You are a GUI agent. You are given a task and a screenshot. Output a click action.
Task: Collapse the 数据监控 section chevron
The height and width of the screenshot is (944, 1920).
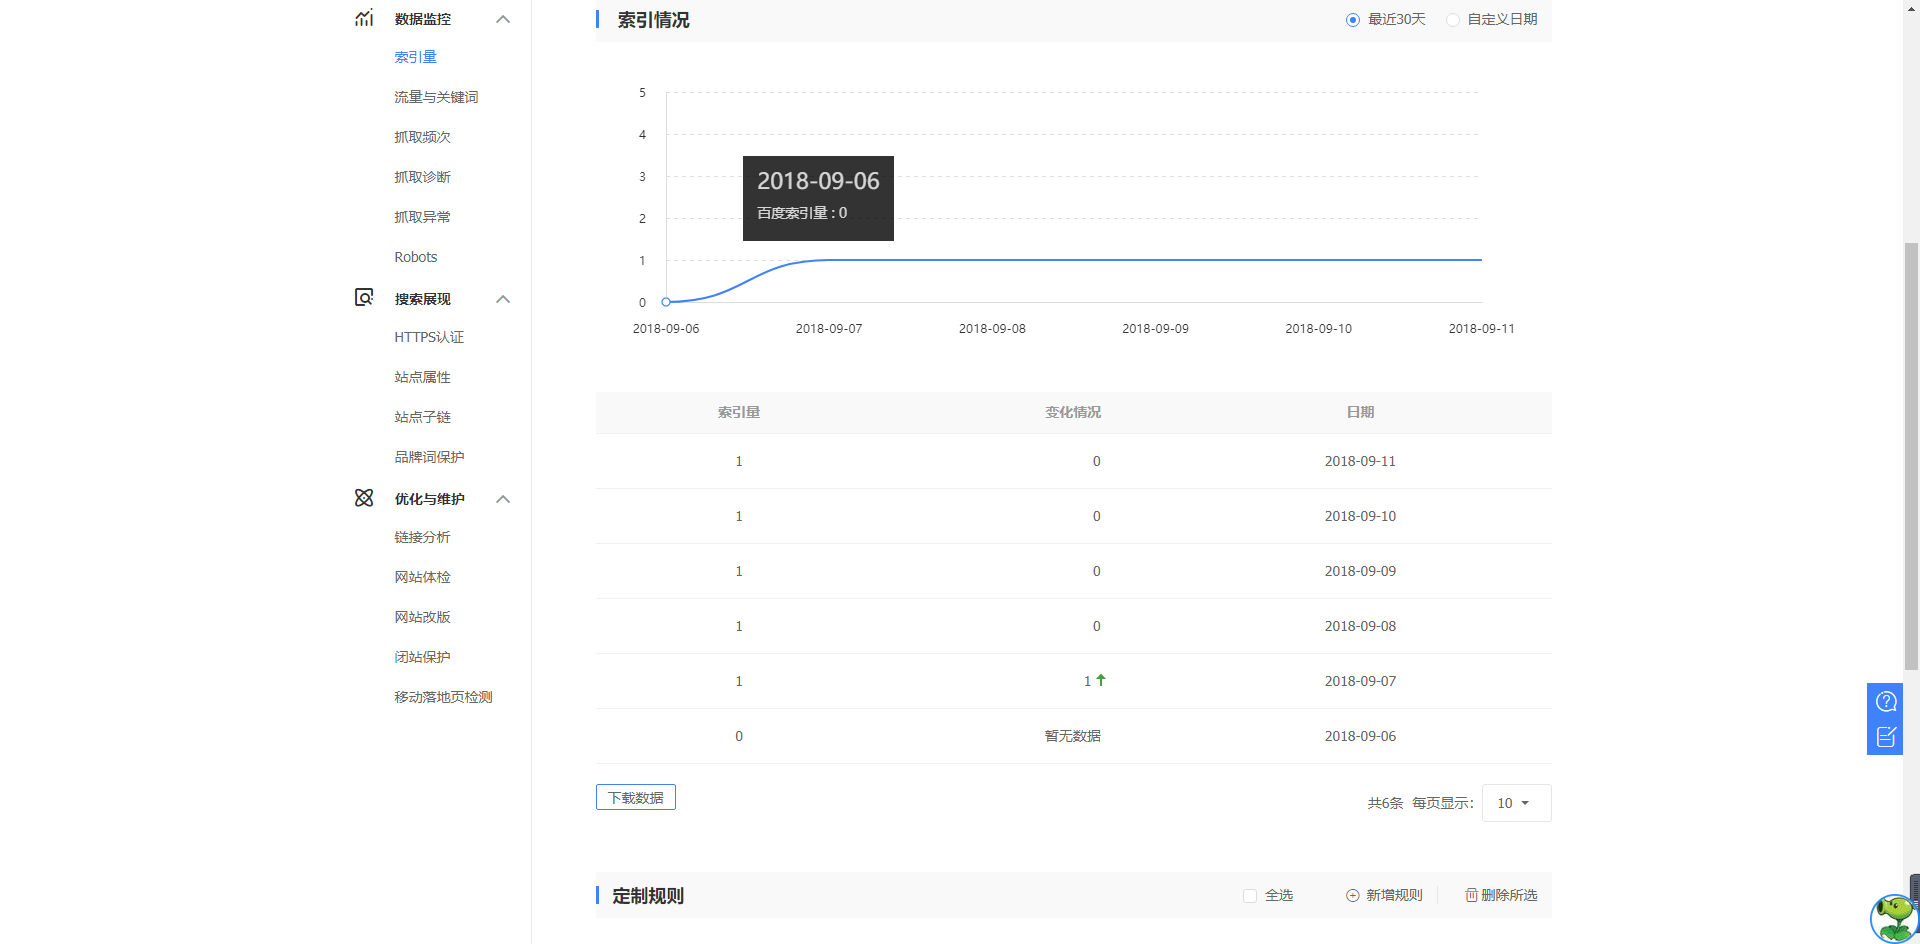503,18
